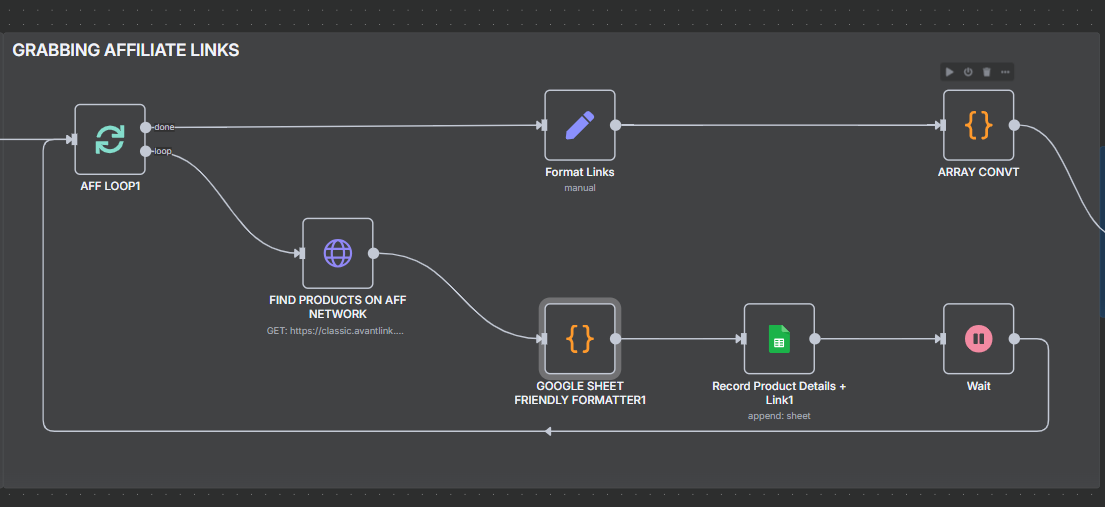
Task: Click the 'loop' output handle of AFF LOOP1
Action: click(145, 151)
